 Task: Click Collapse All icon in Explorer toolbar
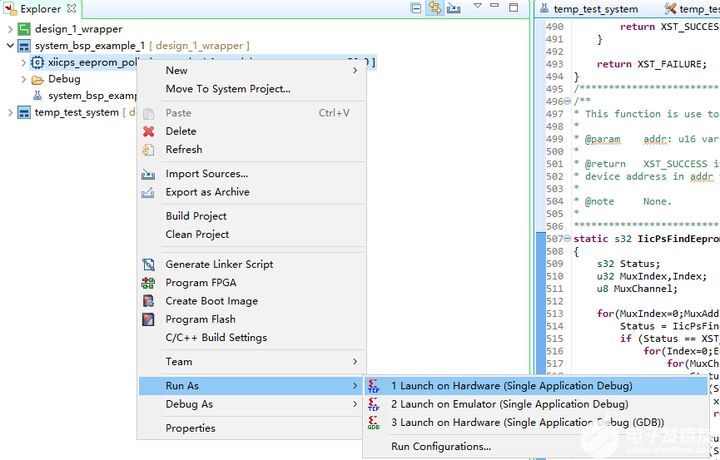(x=416, y=8)
